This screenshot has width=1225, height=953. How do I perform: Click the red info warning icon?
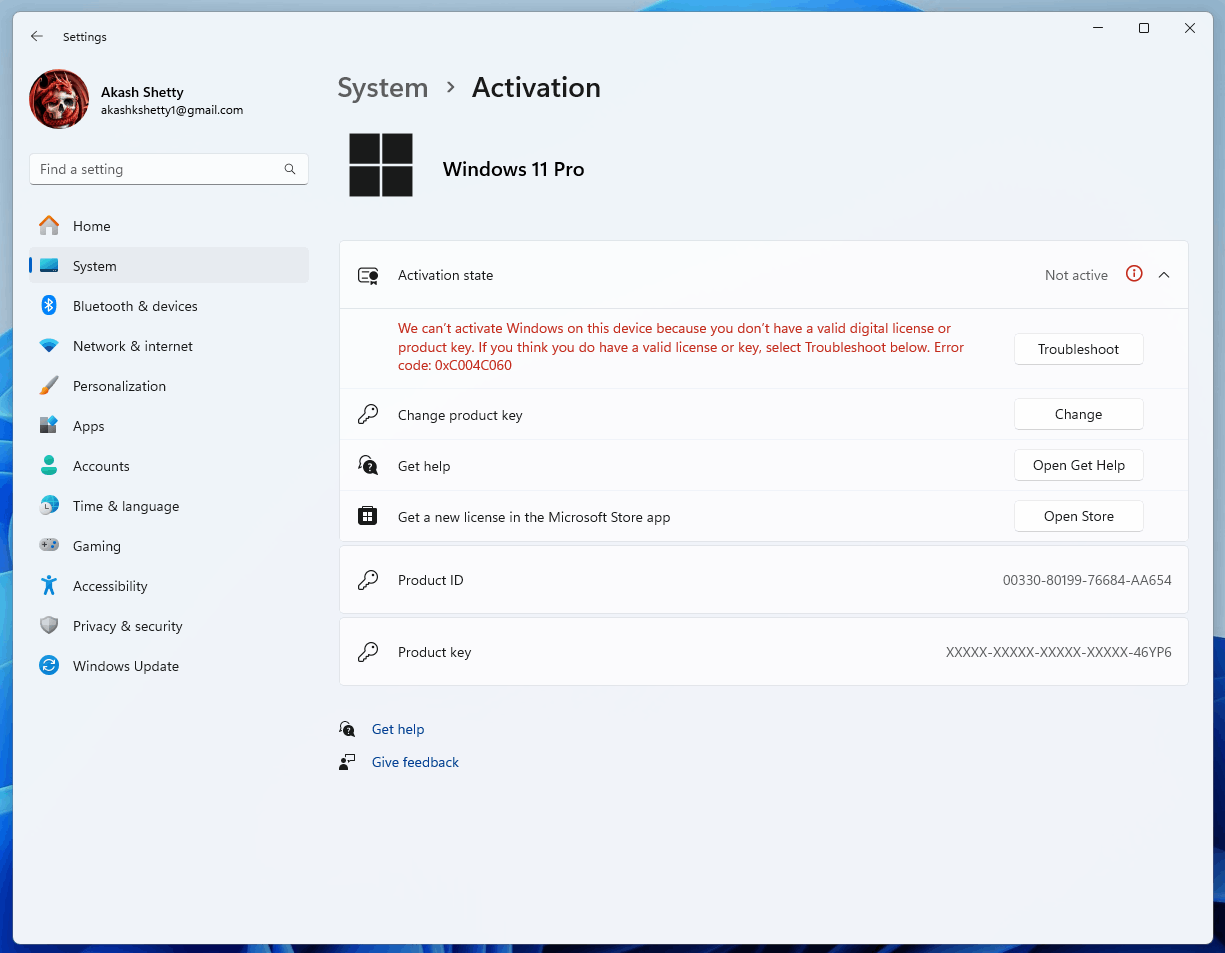(1134, 274)
